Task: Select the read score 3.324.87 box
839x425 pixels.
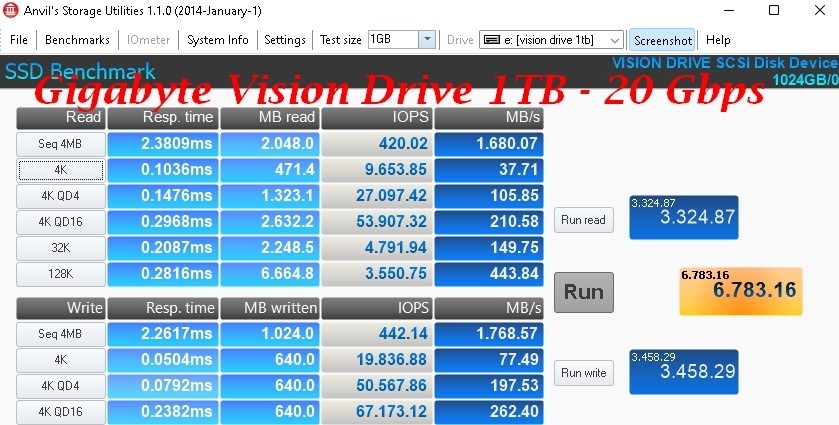Action: [x=684, y=217]
